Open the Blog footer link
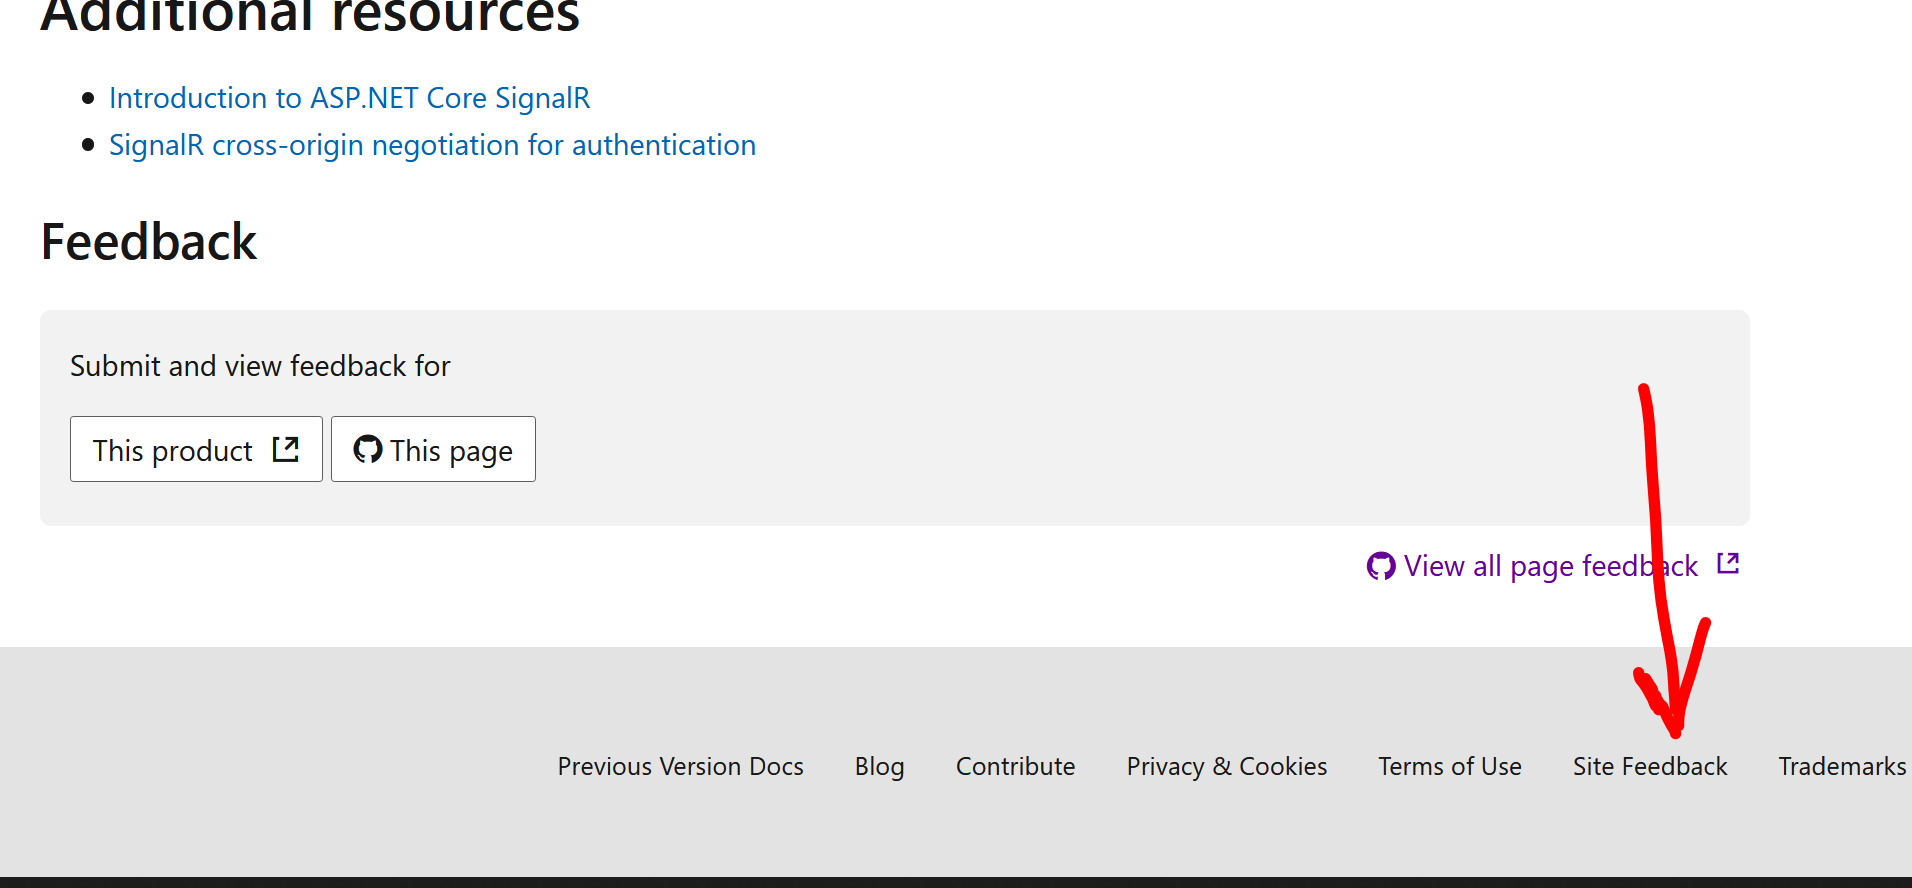This screenshot has height=888, width=1912. (x=879, y=766)
